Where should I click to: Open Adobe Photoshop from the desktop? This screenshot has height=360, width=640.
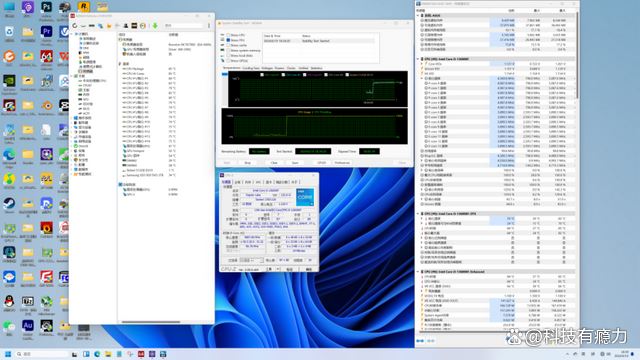click(x=46, y=7)
